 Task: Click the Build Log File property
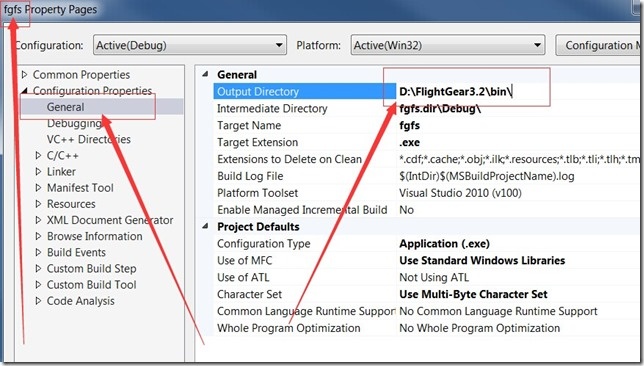click(250, 176)
